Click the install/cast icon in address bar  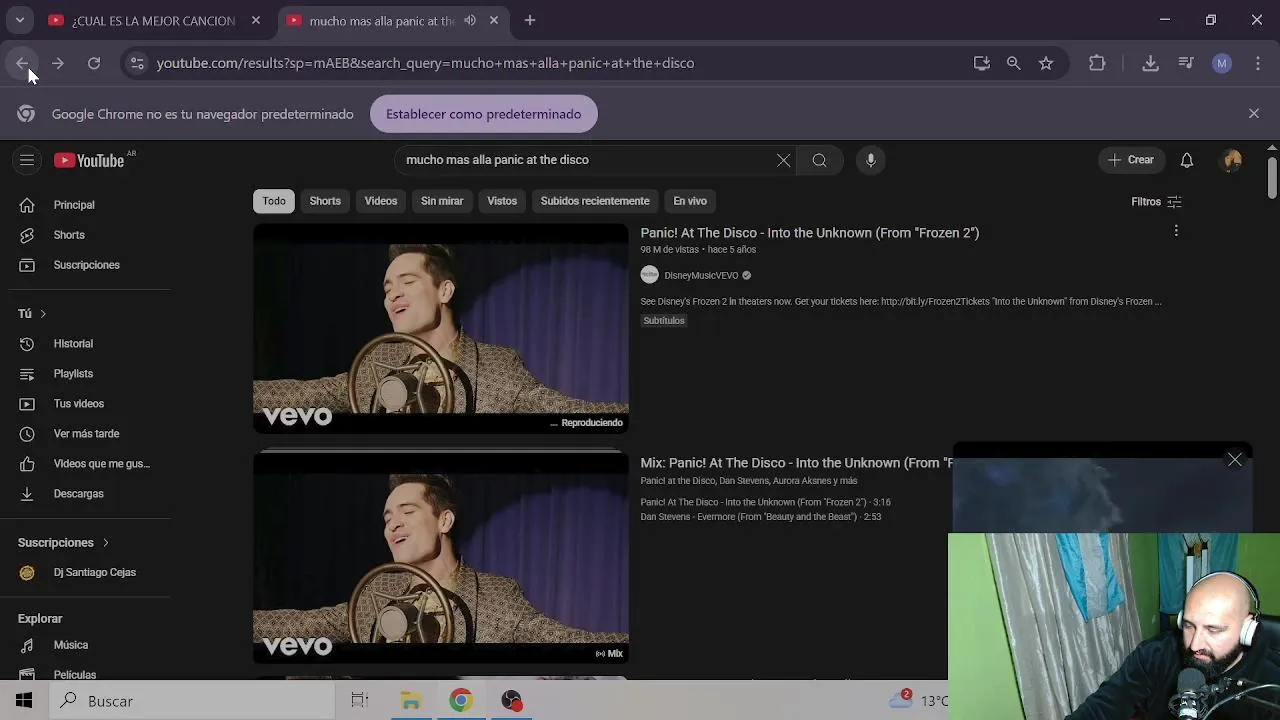tap(982, 63)
